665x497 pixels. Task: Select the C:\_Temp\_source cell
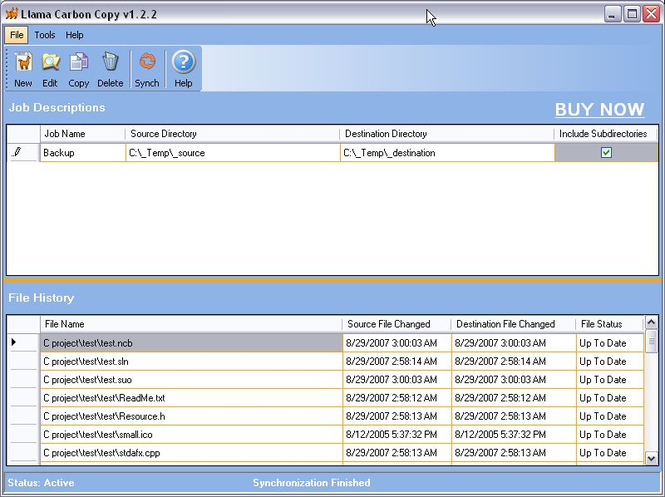point(233,153)
